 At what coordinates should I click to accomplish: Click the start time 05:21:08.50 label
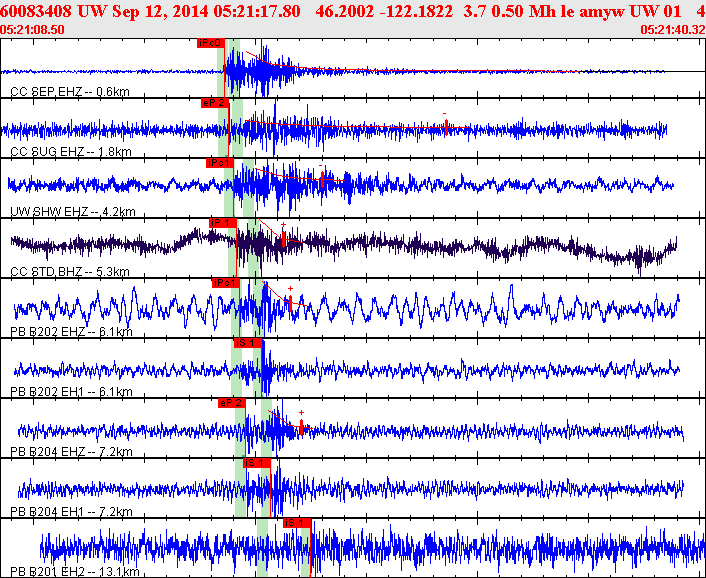(32, 30)
